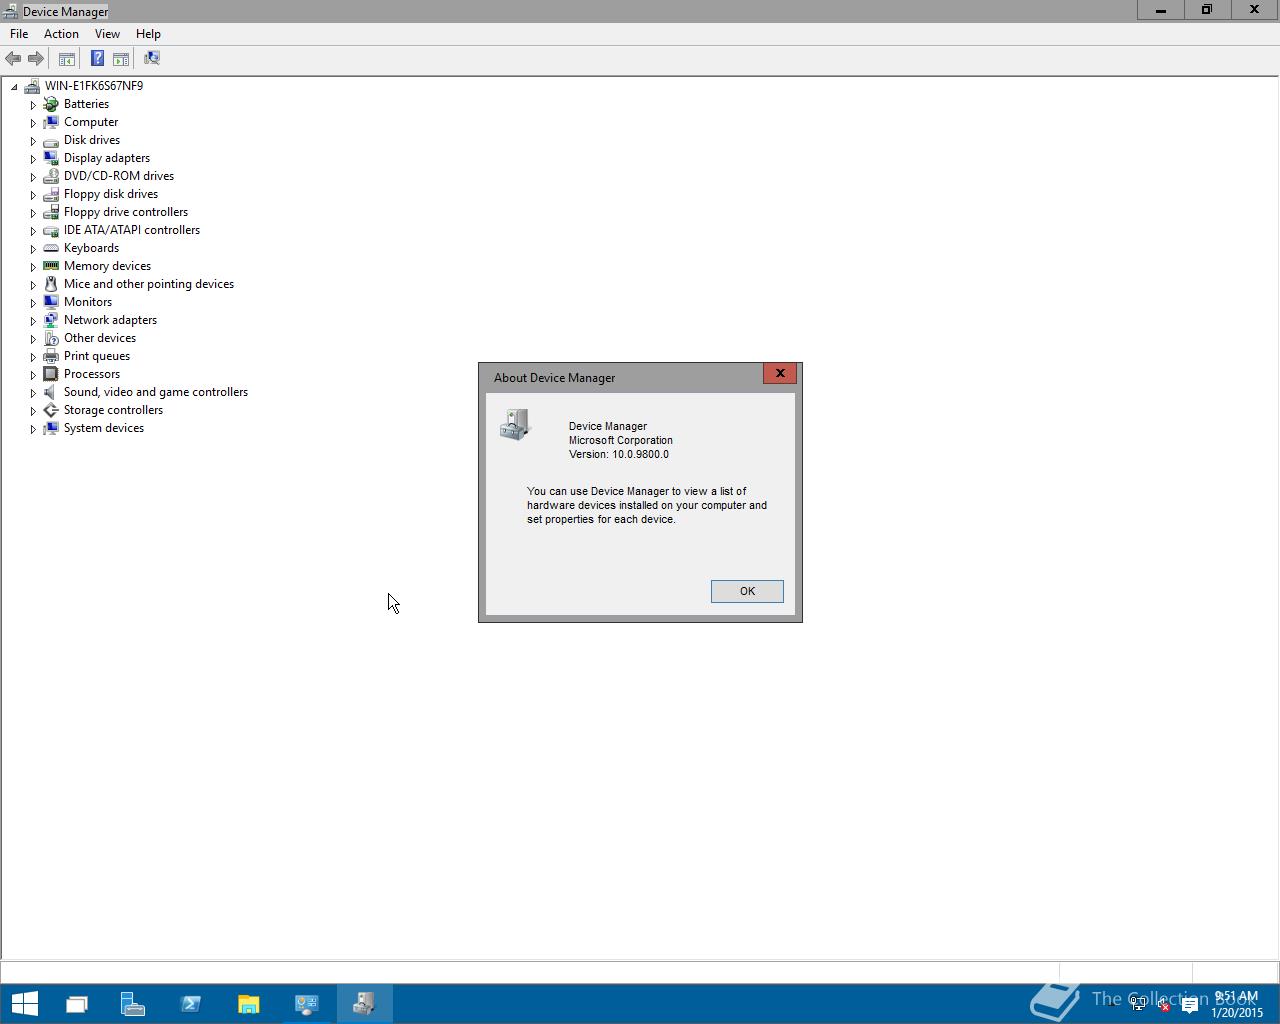
Task: Select the Monitors tree item label
Action: 88,302
